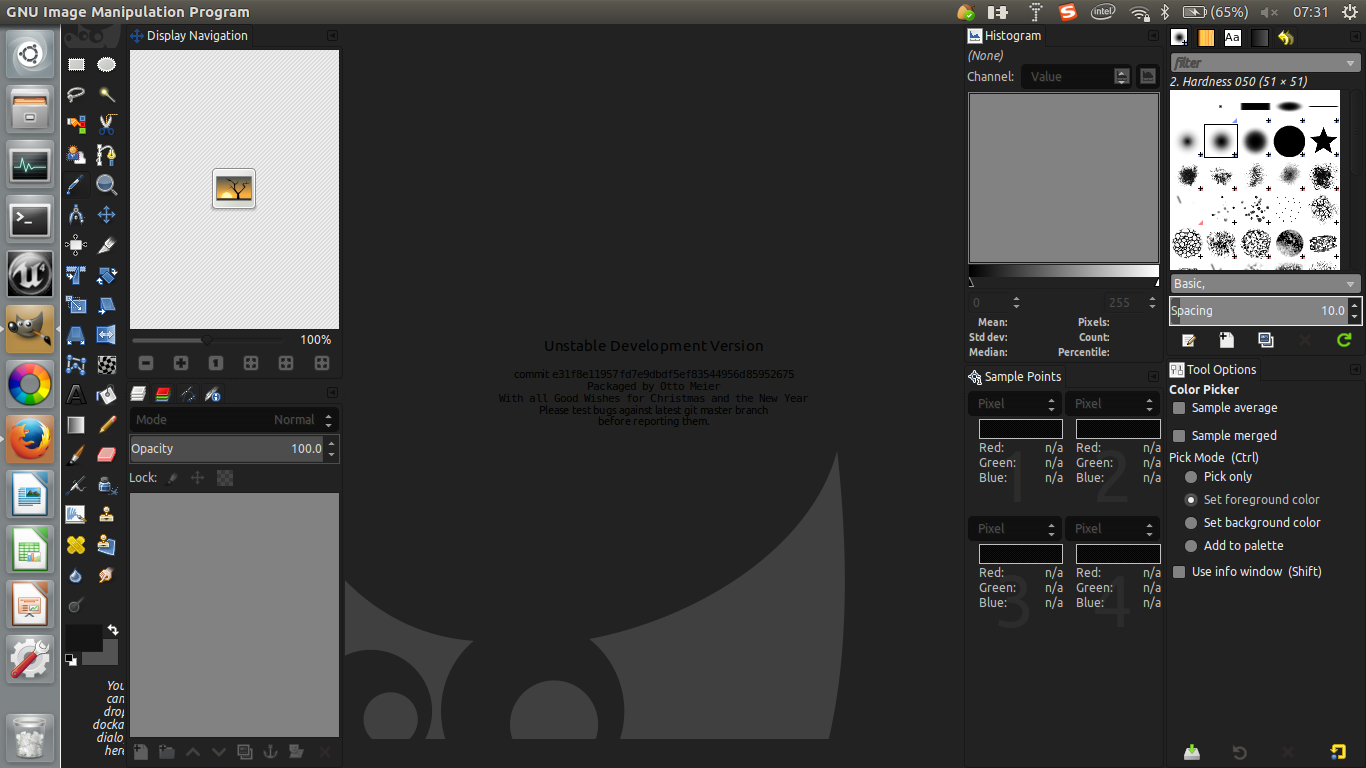Screen dimensions: 1366x768
Task: Select the Blur/Sharpen droplet tool
Action: click(x=76, y=575)
